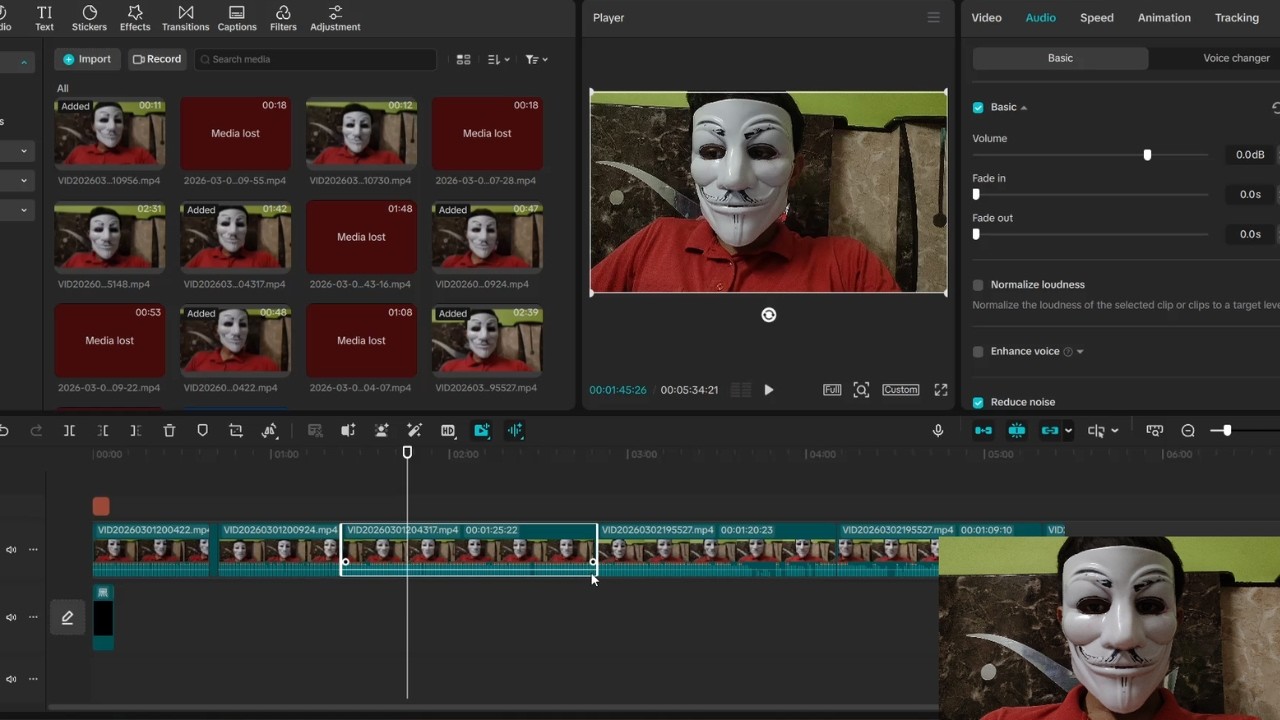Open the Transitions library
1280x720 pixels.
click(185, 18)
